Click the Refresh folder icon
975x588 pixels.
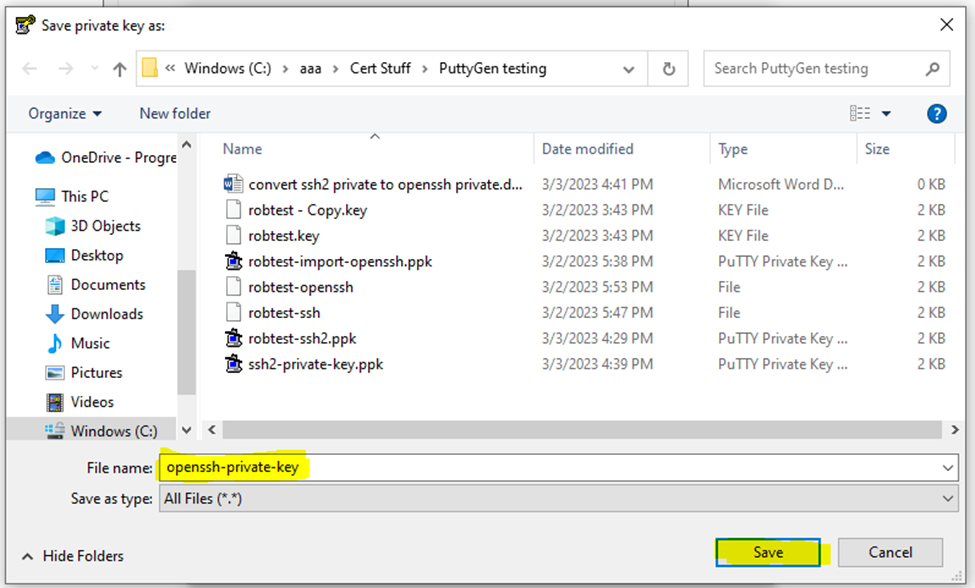coord(668,69)
